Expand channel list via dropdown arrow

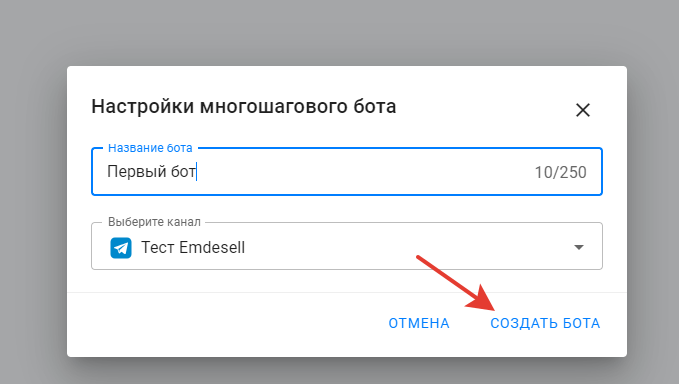coord(579,247)
